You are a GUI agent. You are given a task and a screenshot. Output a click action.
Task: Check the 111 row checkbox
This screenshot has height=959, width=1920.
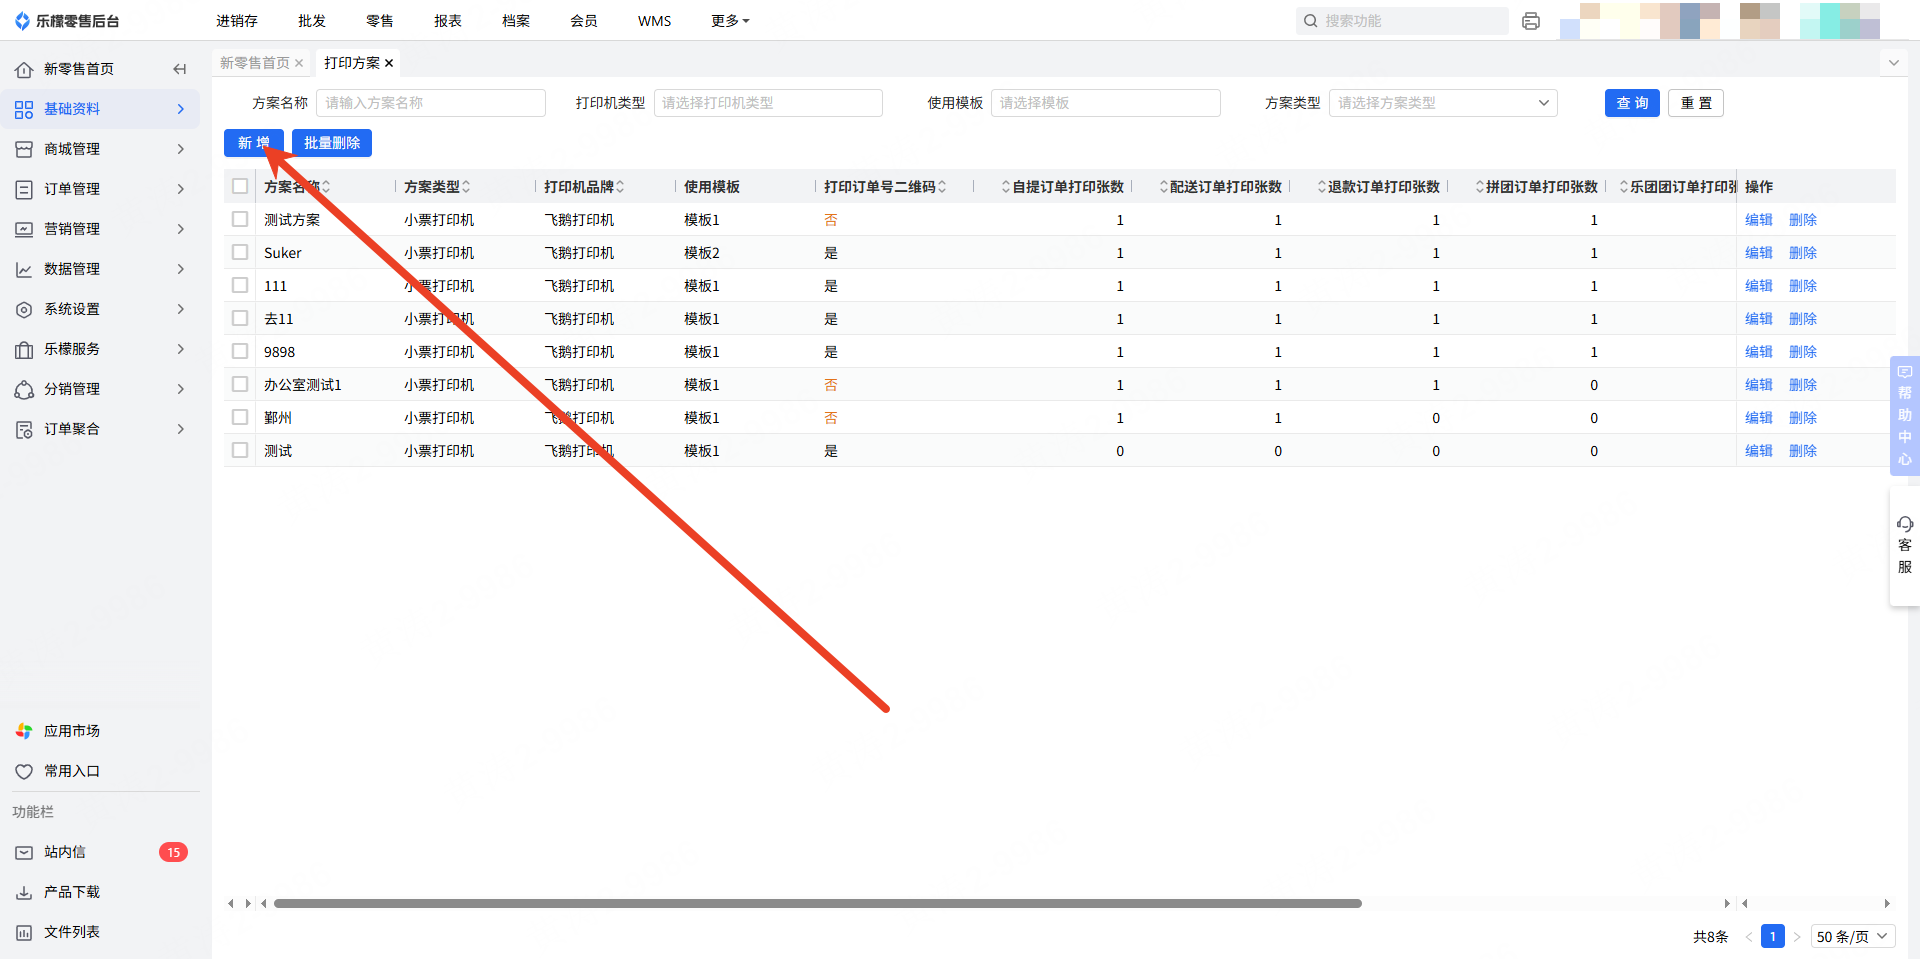tap(240, 285)
